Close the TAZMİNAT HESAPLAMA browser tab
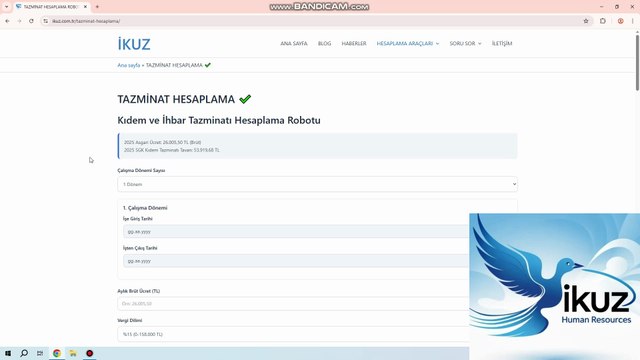 pos(85,7)
